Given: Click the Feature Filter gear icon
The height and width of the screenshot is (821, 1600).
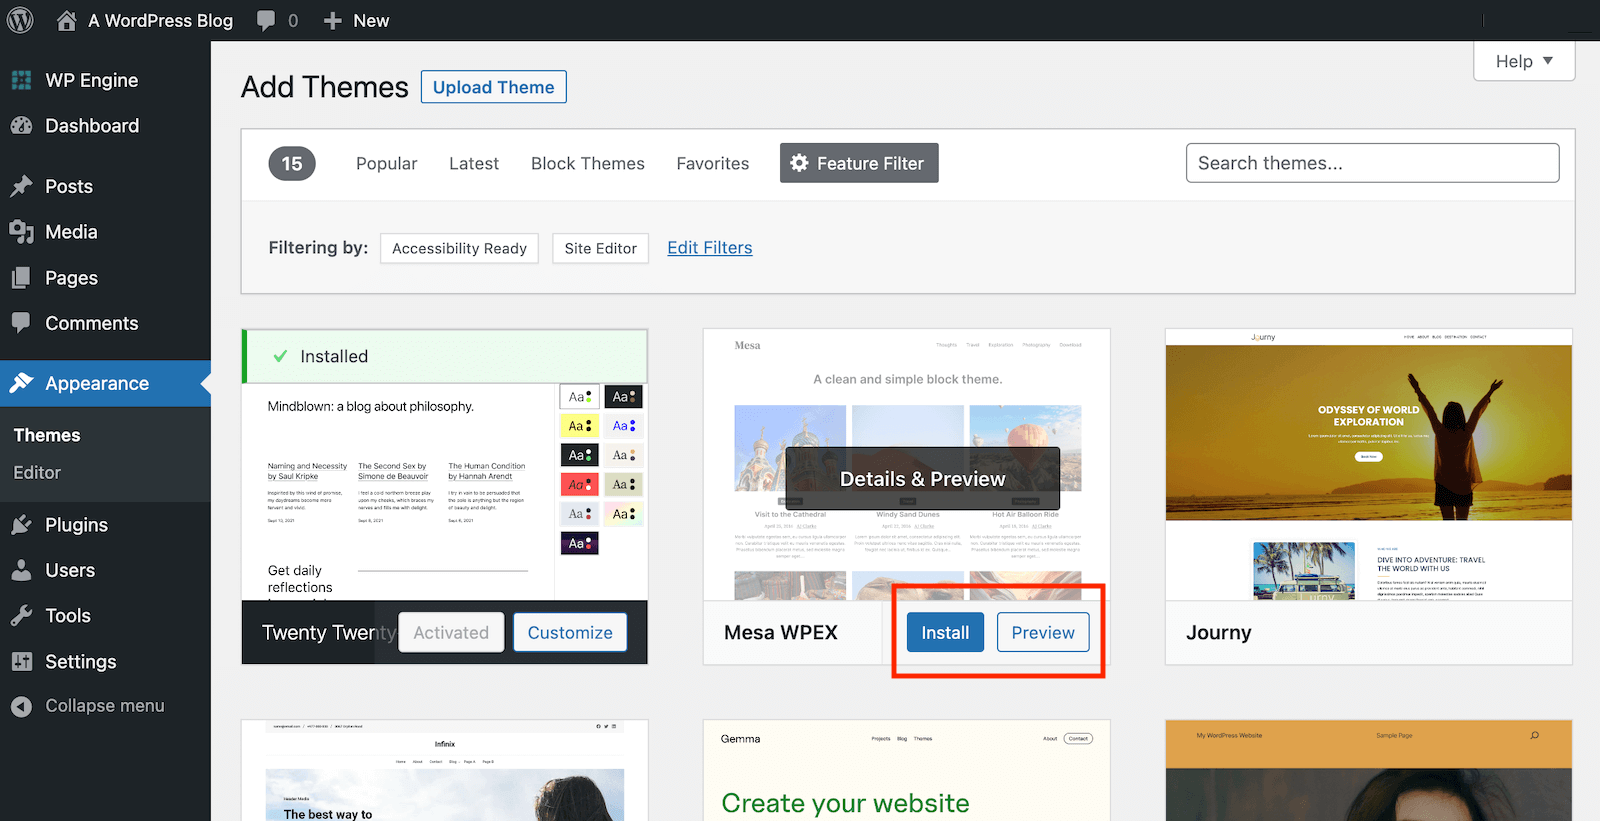Looking at the screenshot, I should 799,163.
